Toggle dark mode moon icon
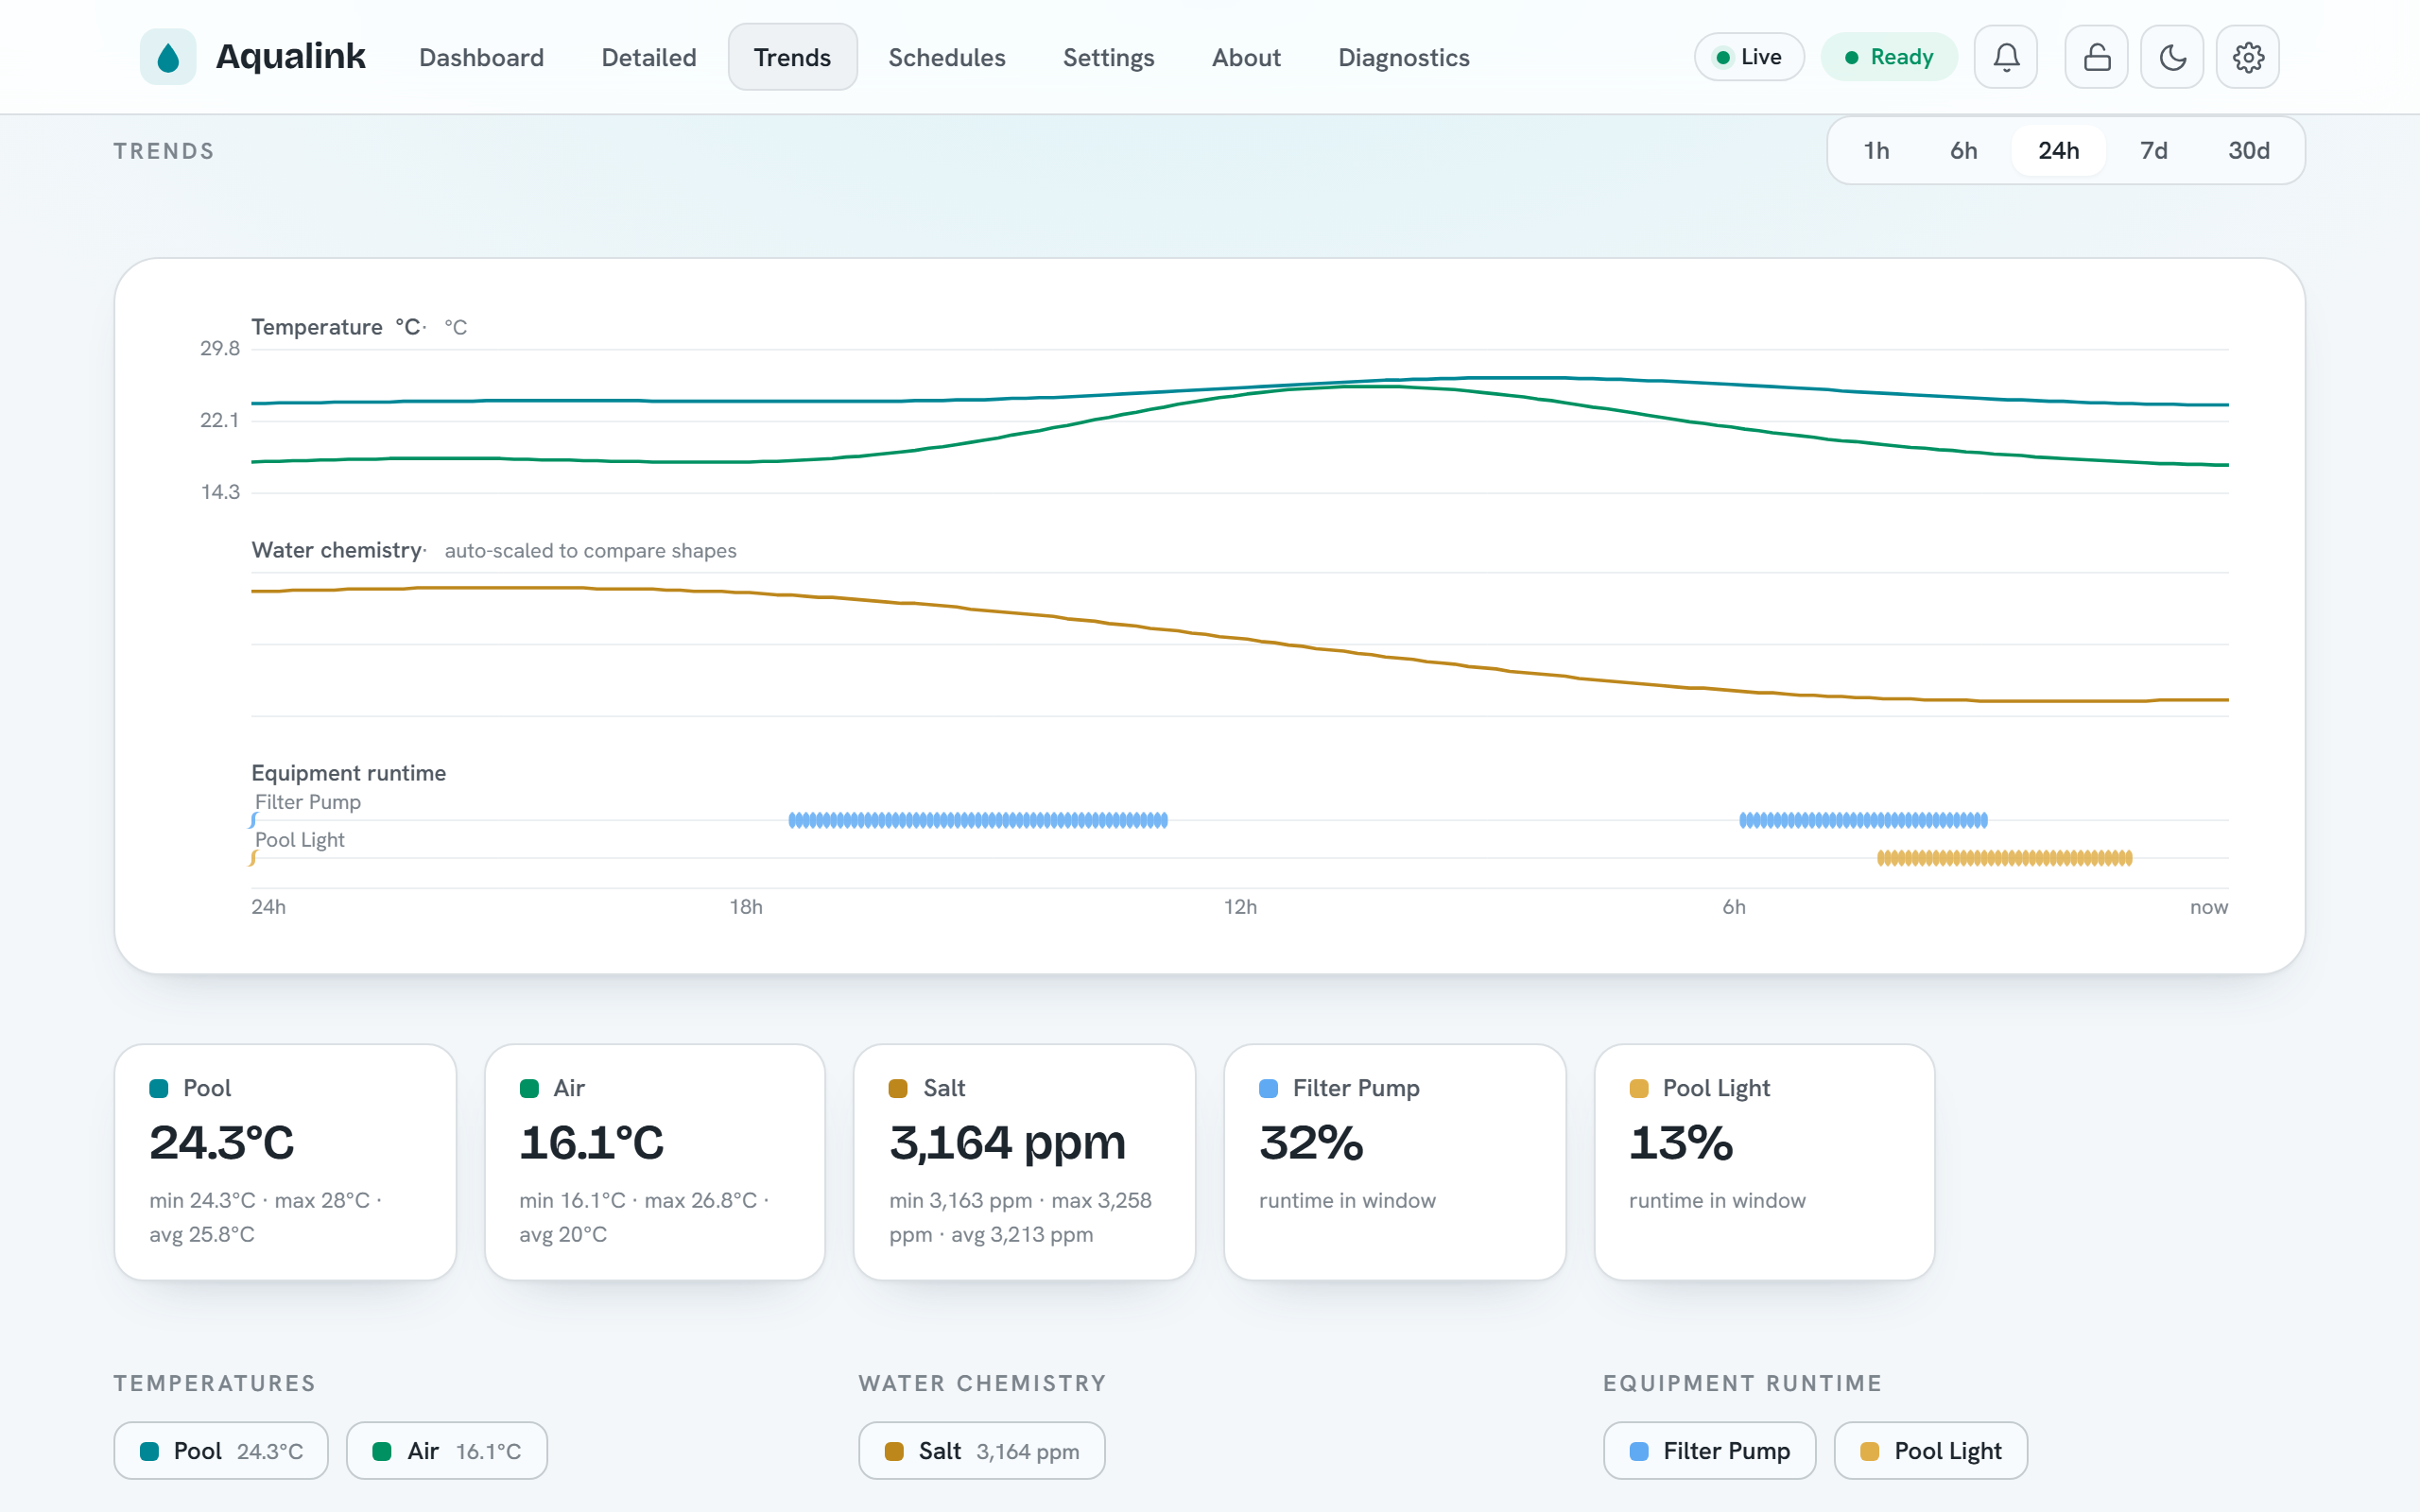Image resolution: width=2420 pixels, height=1512 pixels. 2172,57
